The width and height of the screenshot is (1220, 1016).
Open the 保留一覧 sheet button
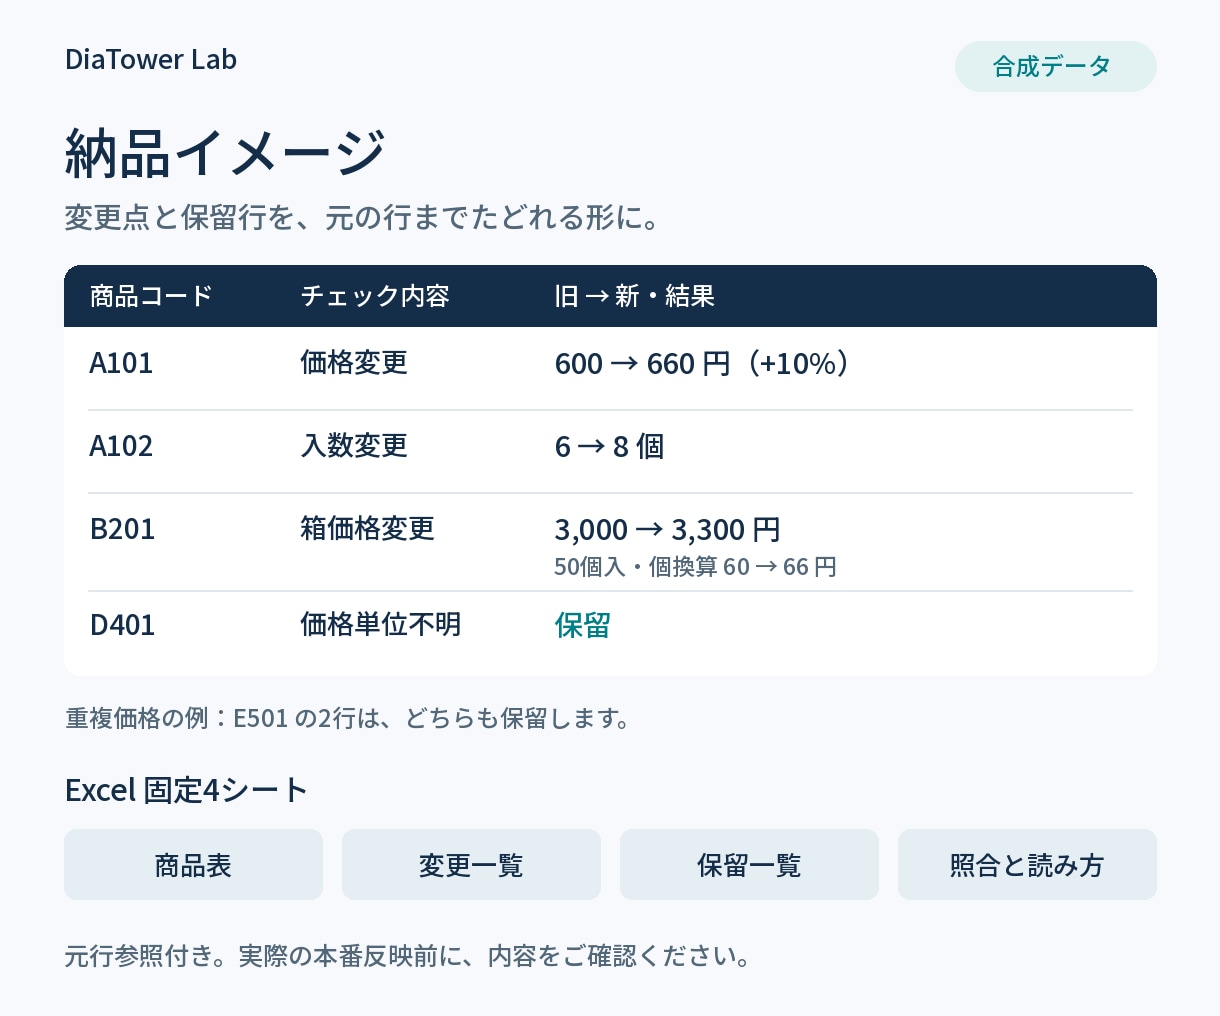(x=749, y=865)
